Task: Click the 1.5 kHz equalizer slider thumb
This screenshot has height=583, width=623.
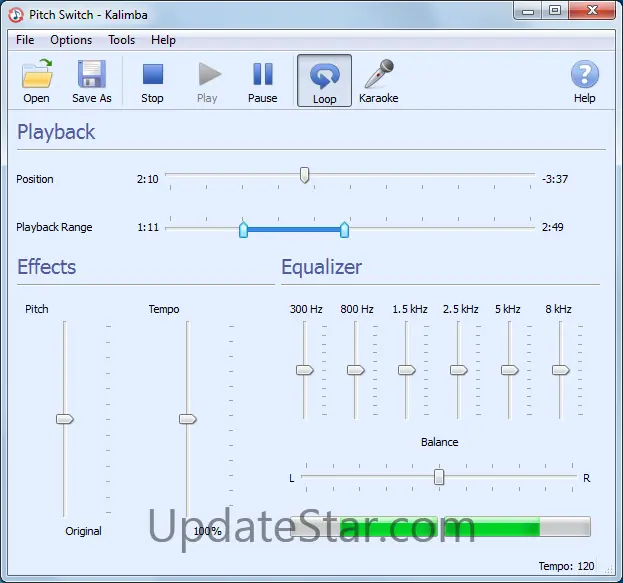Action: (x=407, y=370)
